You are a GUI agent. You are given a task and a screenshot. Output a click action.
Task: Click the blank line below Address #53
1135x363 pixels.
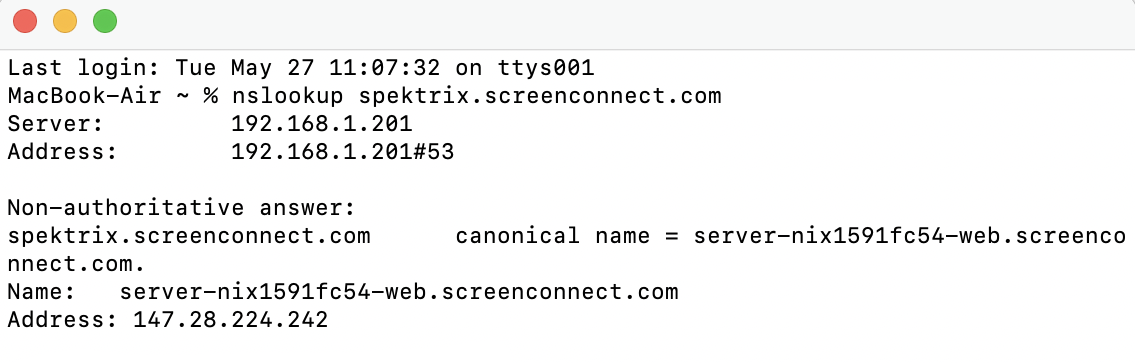[x=568, y=180]
